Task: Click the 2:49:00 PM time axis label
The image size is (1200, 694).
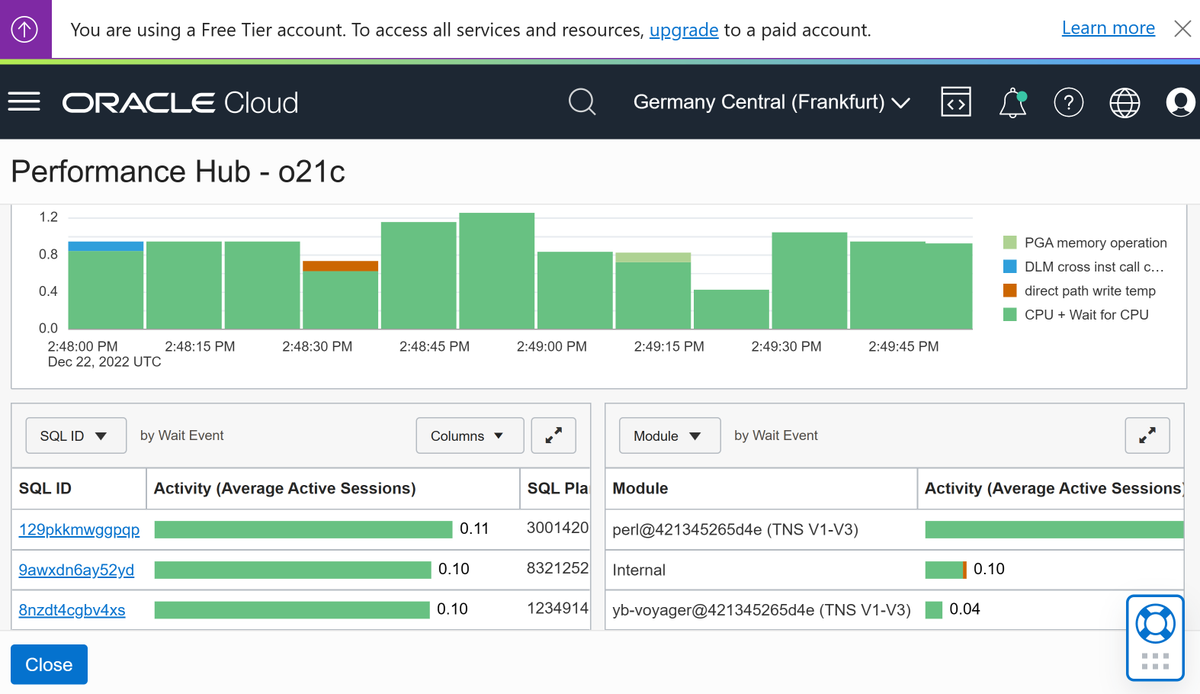Action: 552,346
